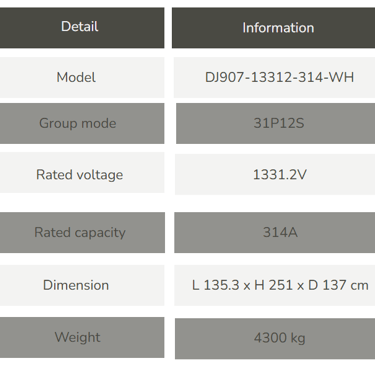The image size is (375, 366).
Task: Click the text 'Rated voltage'
Action: tap(80, 175)
